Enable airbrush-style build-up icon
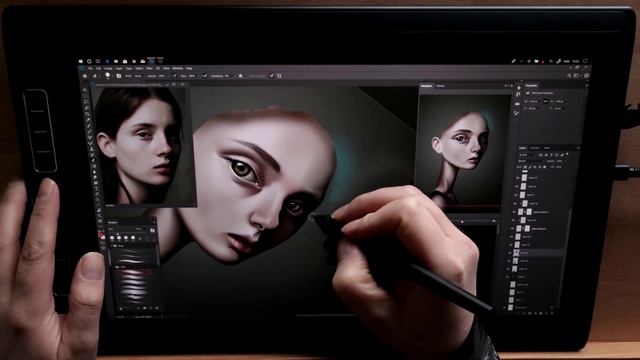The height and width of the screenshot is (360, 640). pos(204,76)
